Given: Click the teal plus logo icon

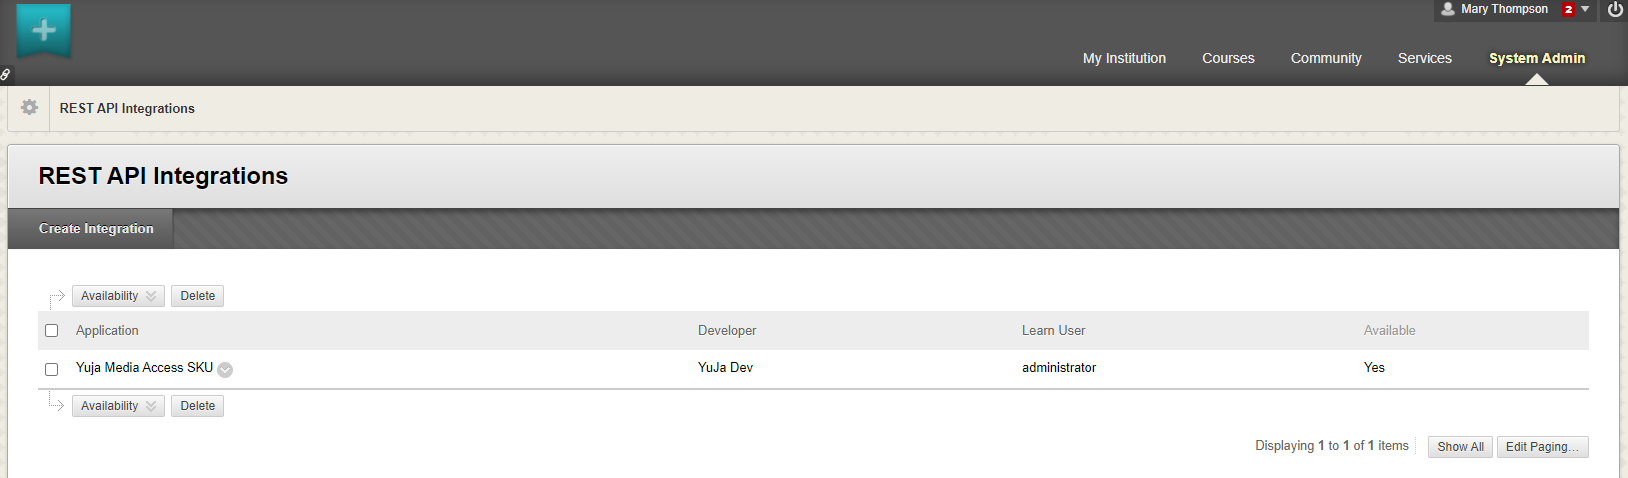Looking at the screenshot, I should click(44, 30).
